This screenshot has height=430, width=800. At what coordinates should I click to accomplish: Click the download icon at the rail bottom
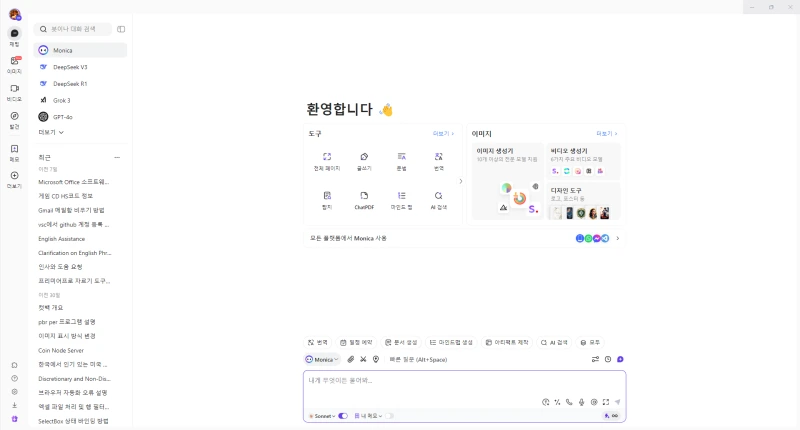point(14,405)
